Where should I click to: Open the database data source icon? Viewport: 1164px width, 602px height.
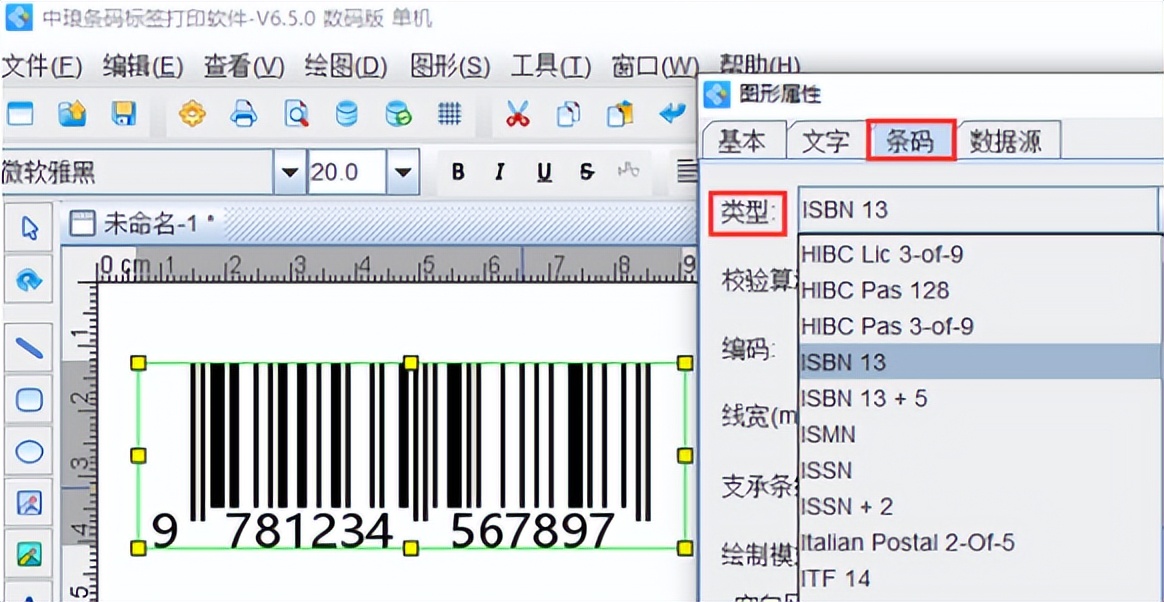pyautogui.click(x=346, y=113)
